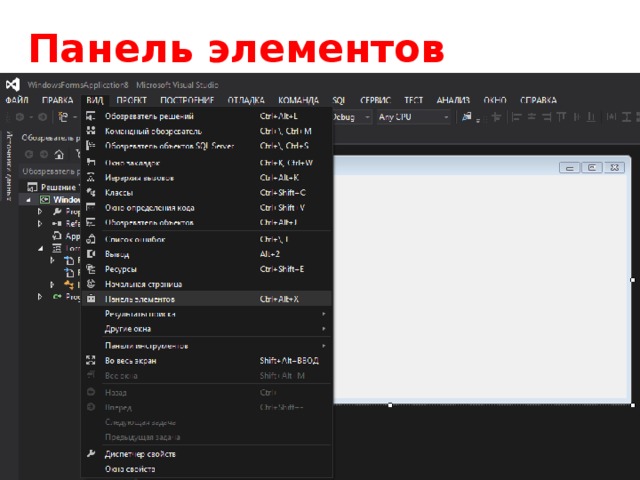Select Панель элементов menu entry

click(207, 299)
